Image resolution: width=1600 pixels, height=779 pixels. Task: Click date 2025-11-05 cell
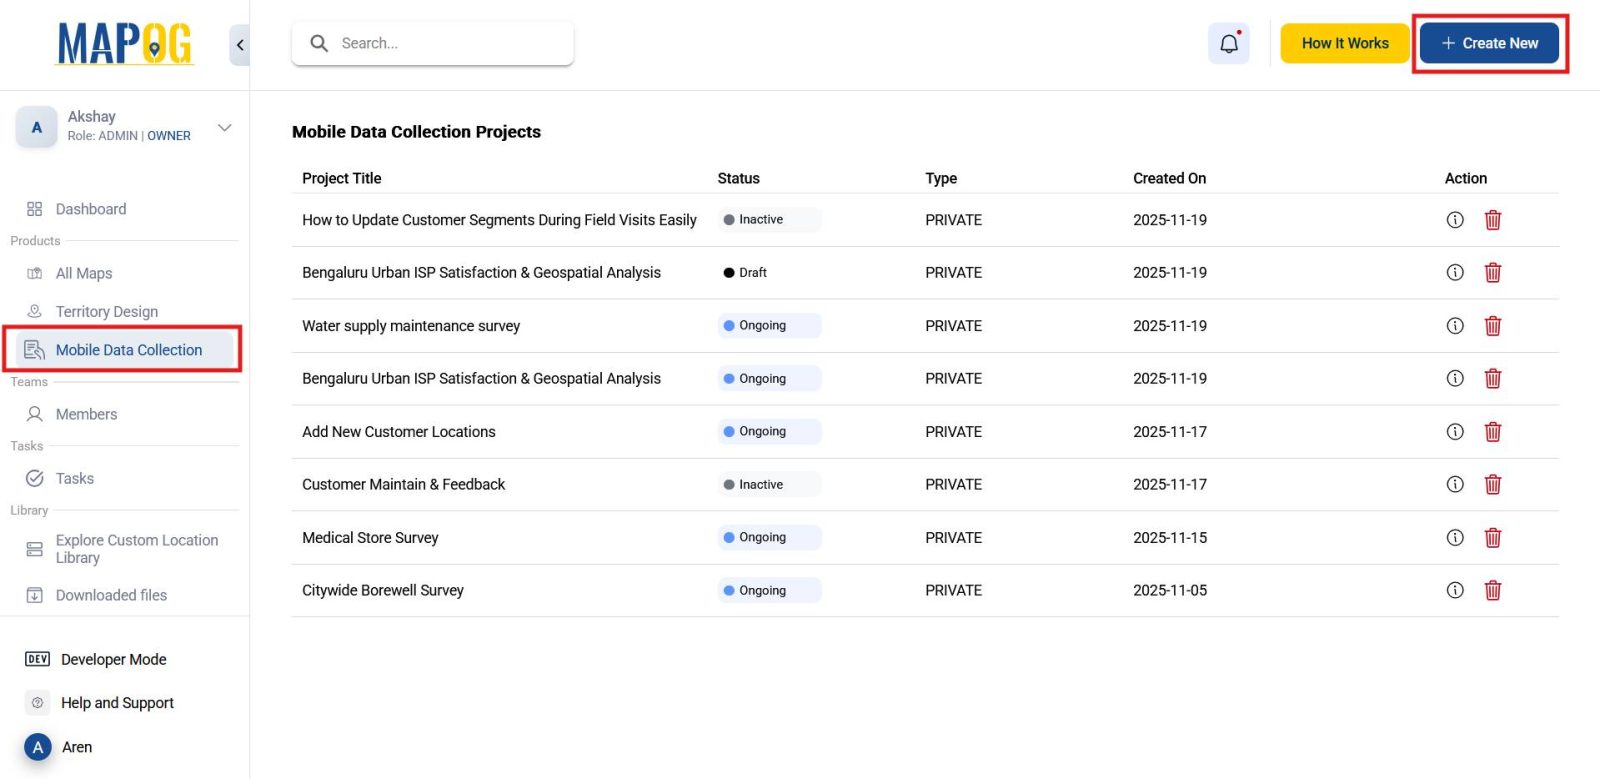1170,590
